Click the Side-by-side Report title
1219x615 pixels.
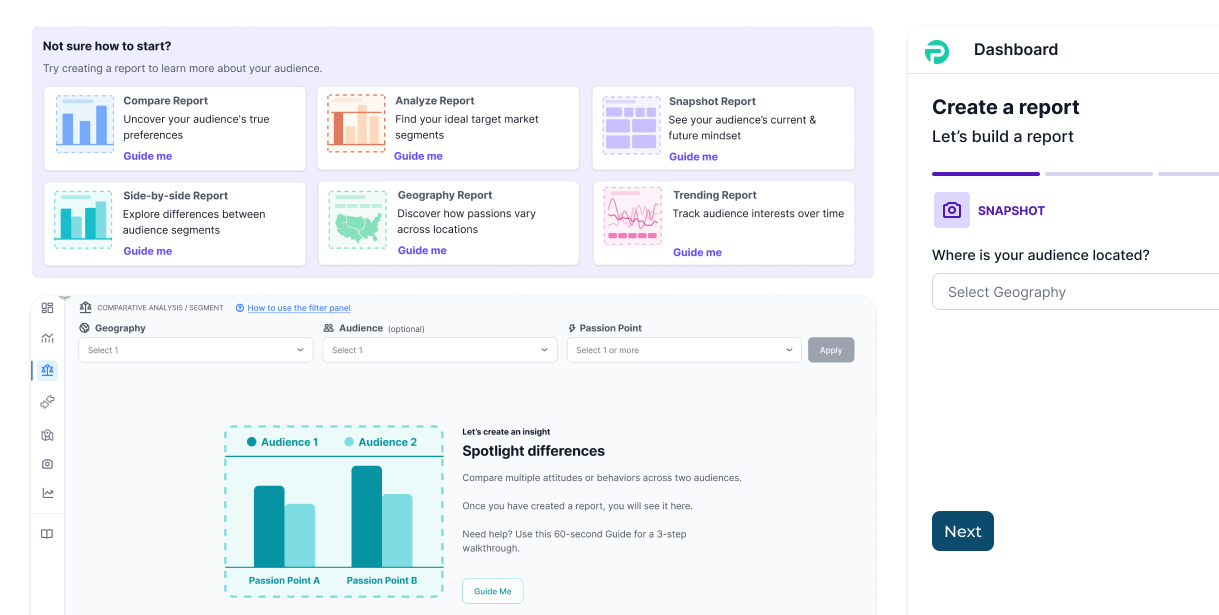(x=176, y=196)
